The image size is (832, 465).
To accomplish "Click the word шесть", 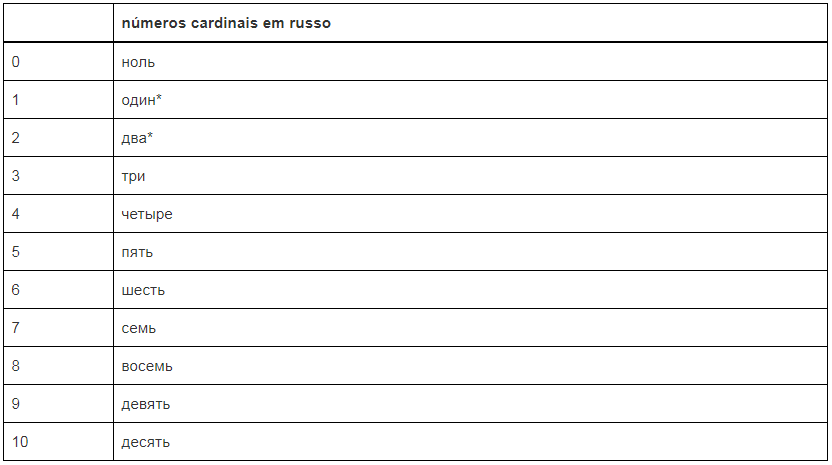I will 143,290.
